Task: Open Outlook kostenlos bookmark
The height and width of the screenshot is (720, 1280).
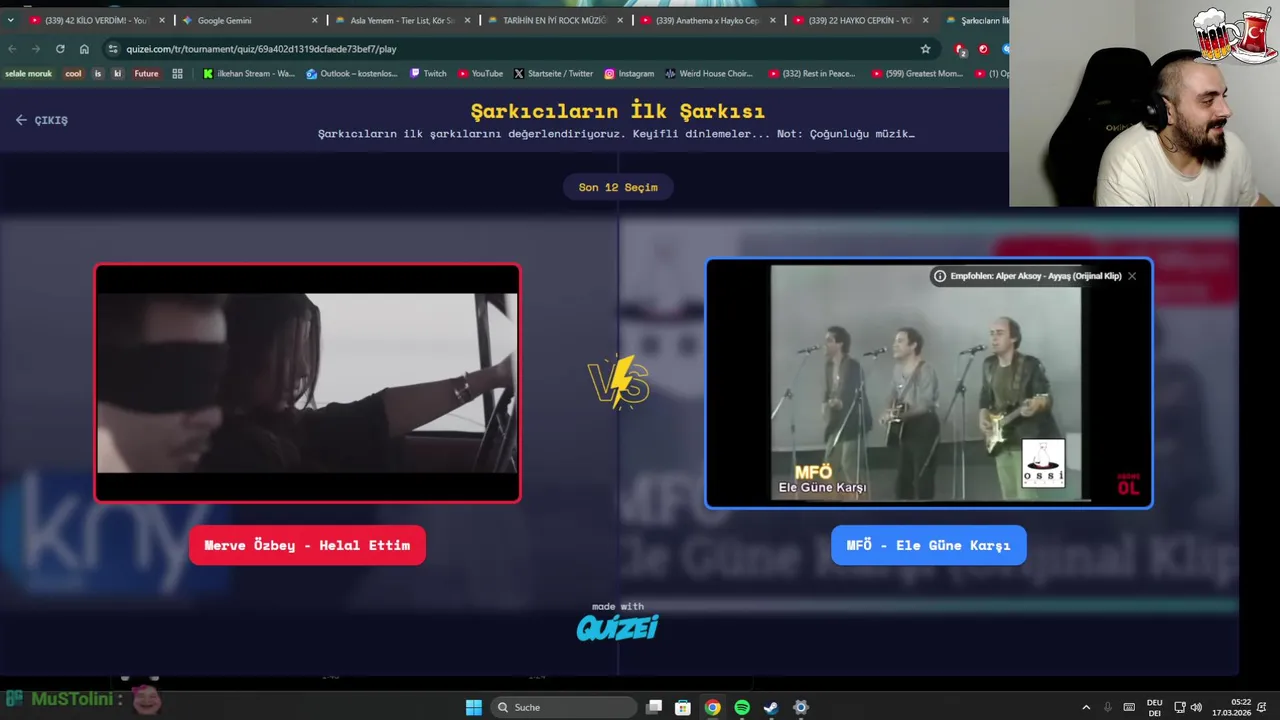Action: pos(352,73)
